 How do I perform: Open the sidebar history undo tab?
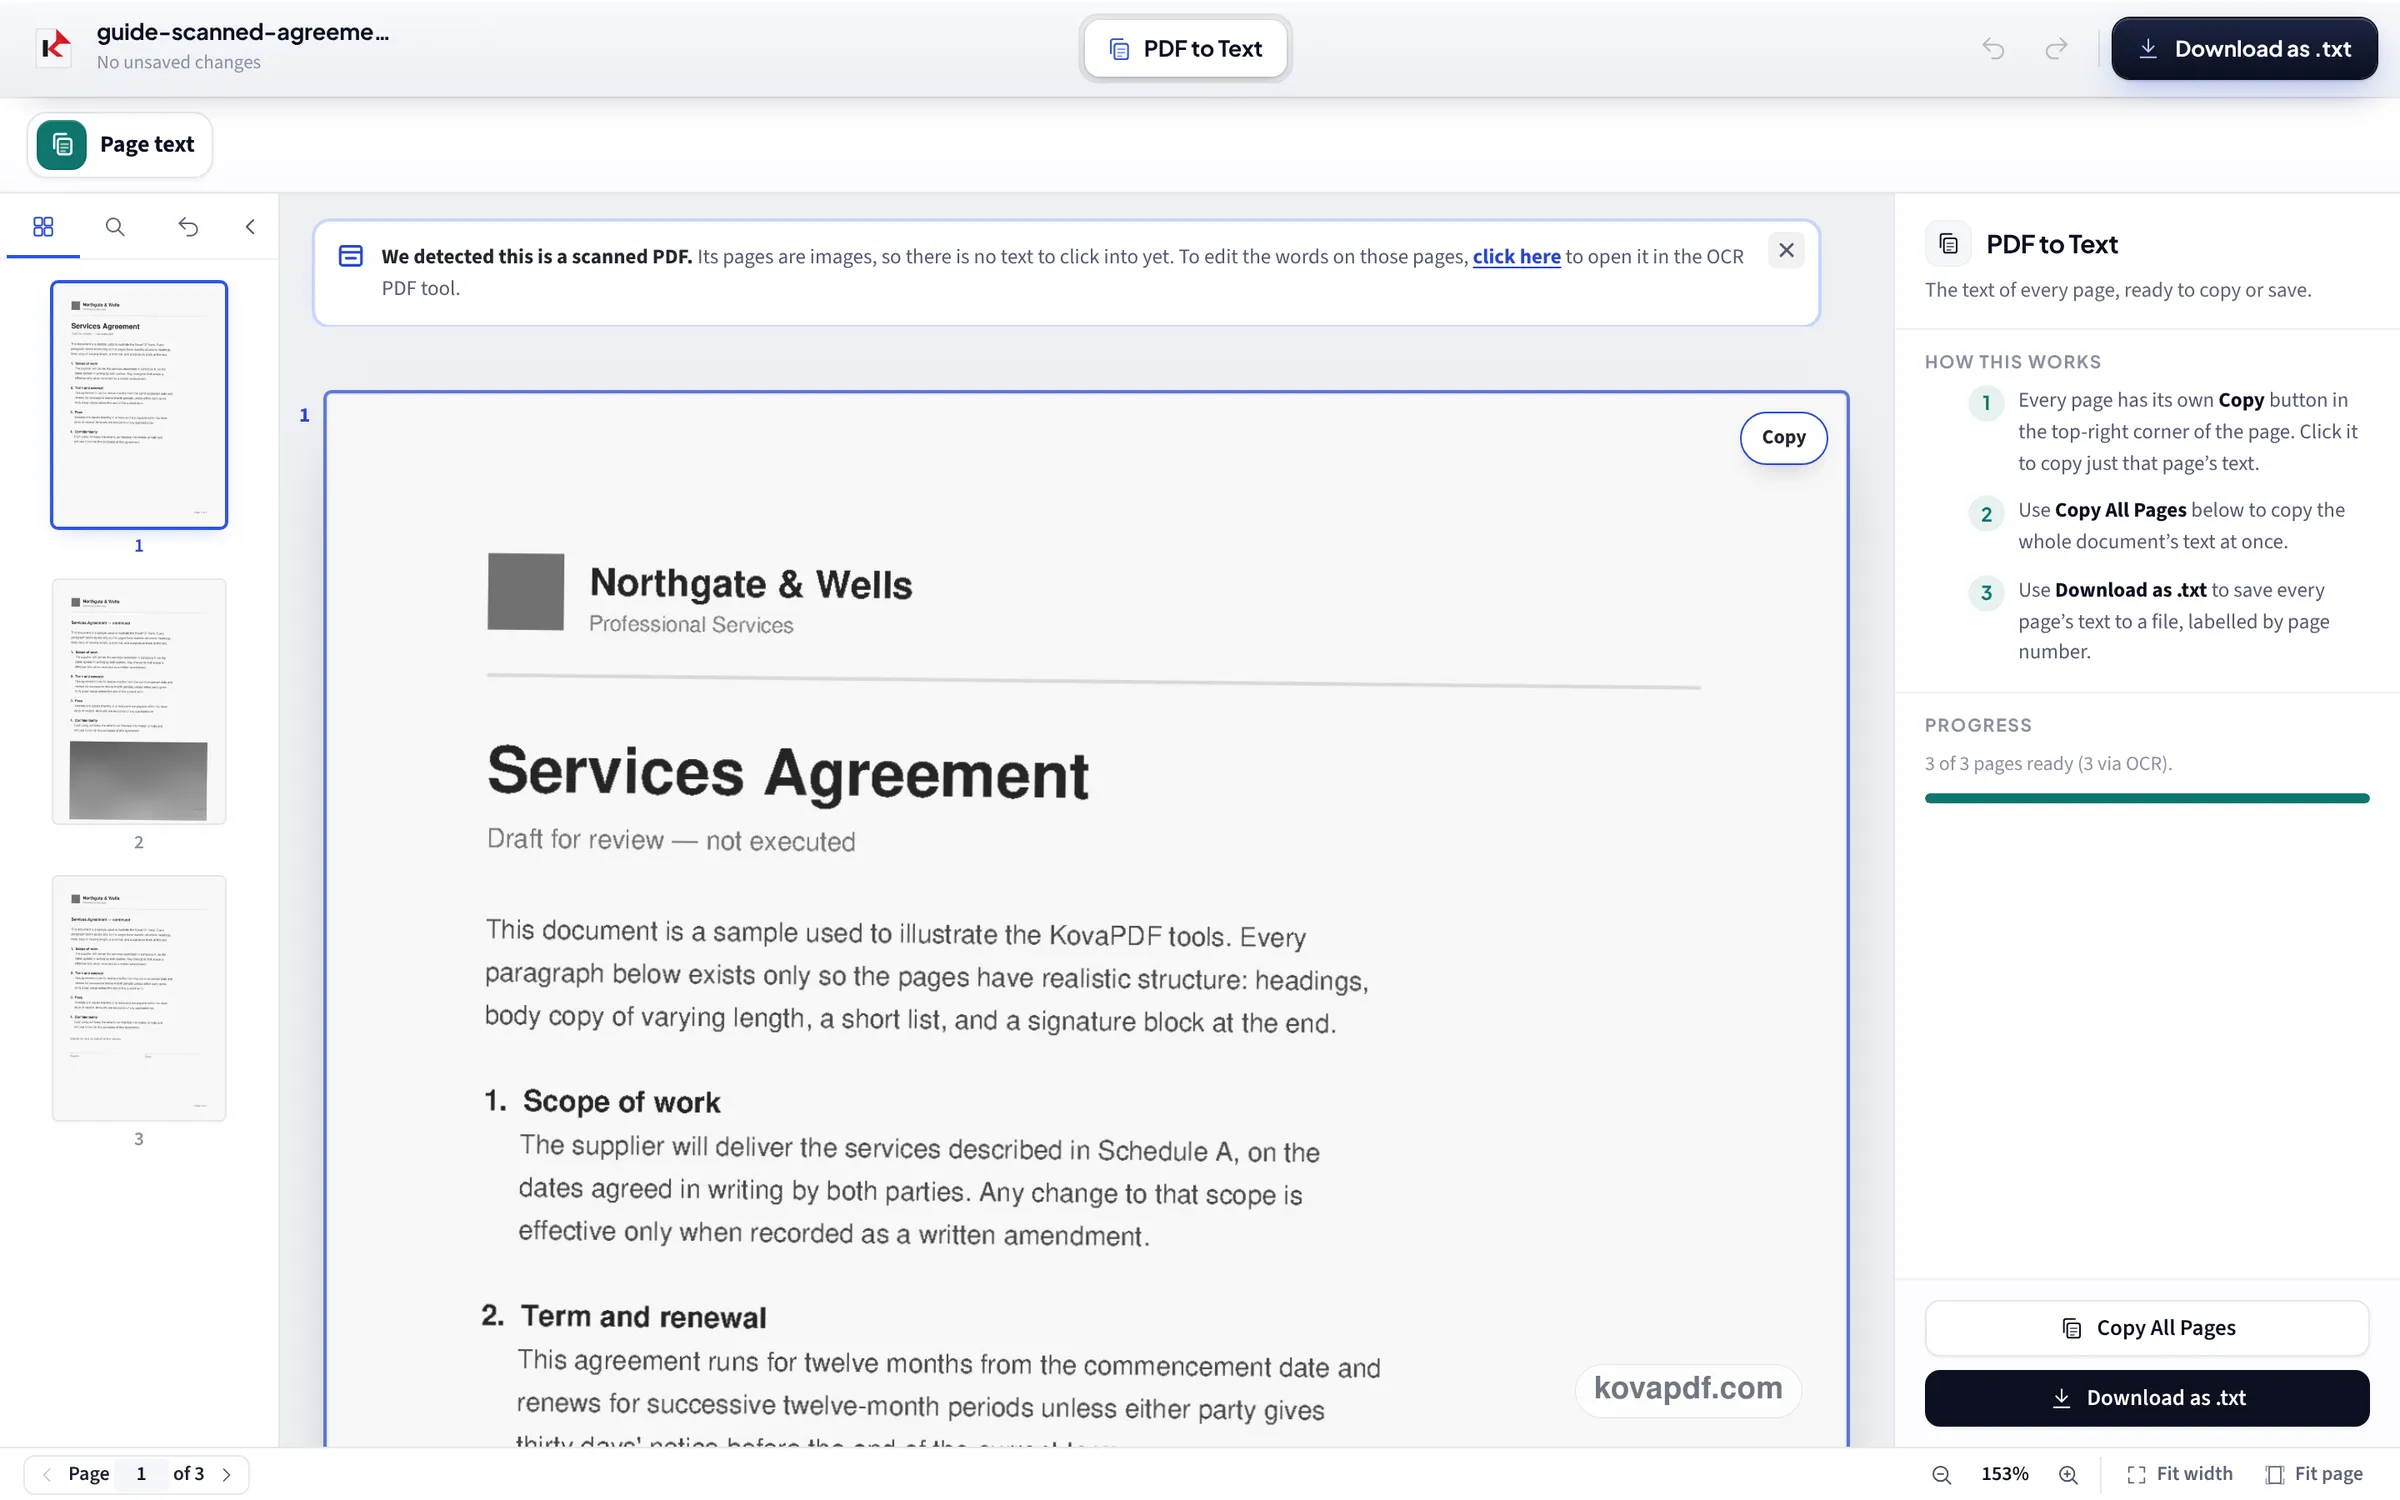click(188, 227)
